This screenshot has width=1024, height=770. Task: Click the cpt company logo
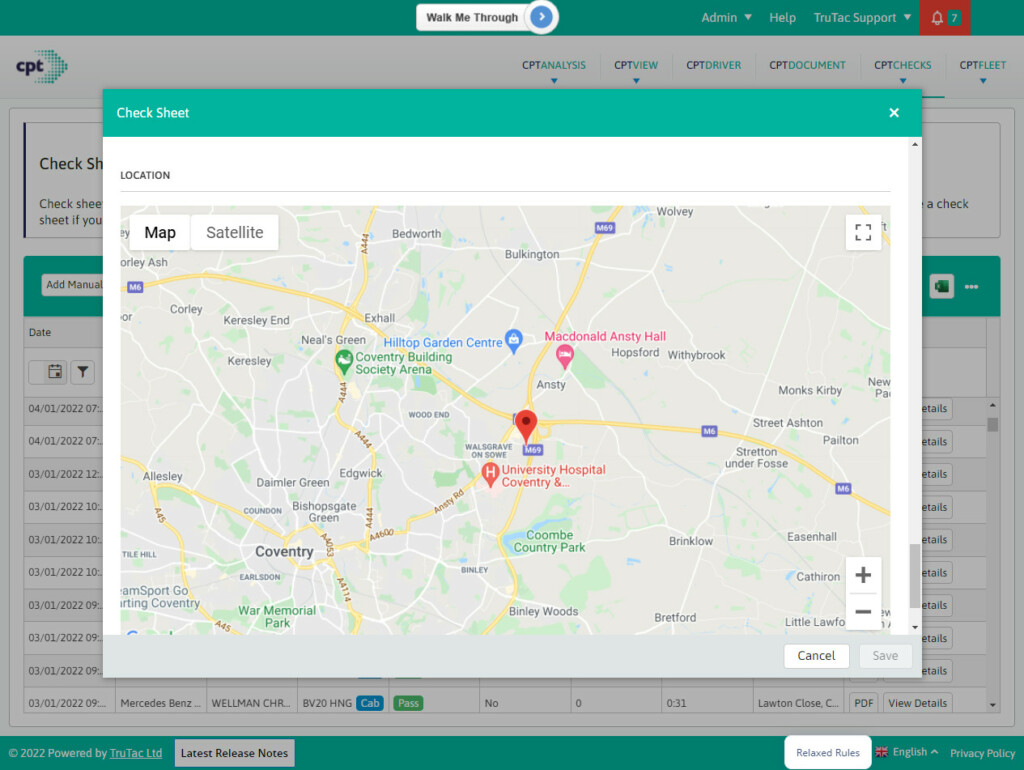(39, 66)
